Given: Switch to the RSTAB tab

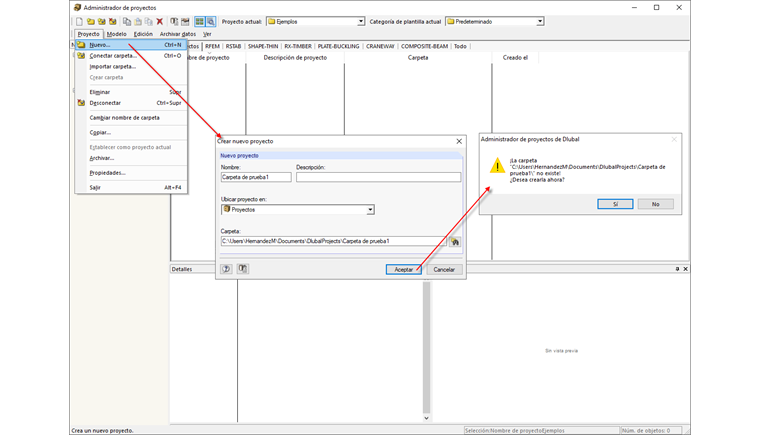Looking at the screenshot, I should click(233, 46).
